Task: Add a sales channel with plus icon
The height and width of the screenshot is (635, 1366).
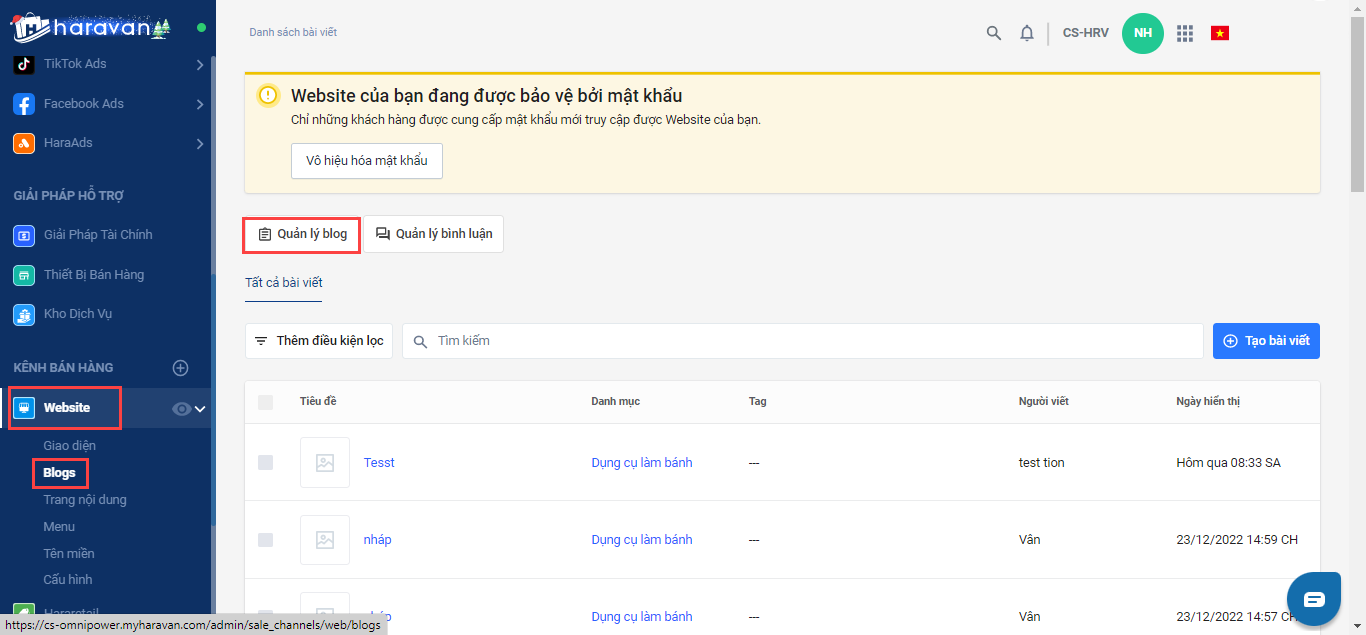Action: 181,368
